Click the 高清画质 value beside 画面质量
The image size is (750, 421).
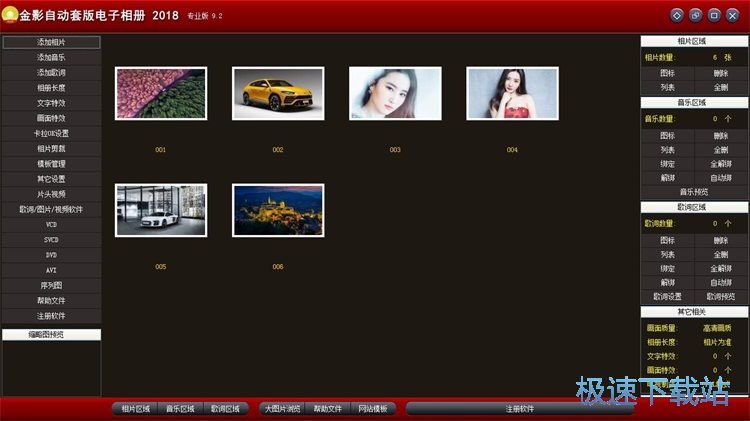717,328
